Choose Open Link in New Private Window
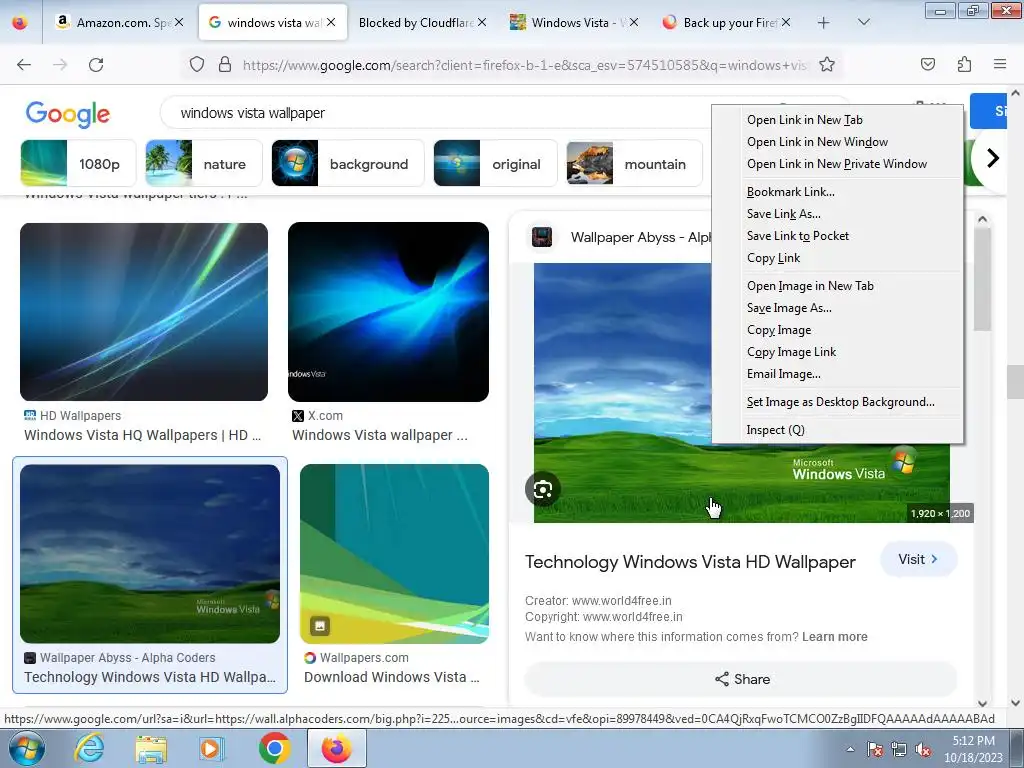 point(837,164)
